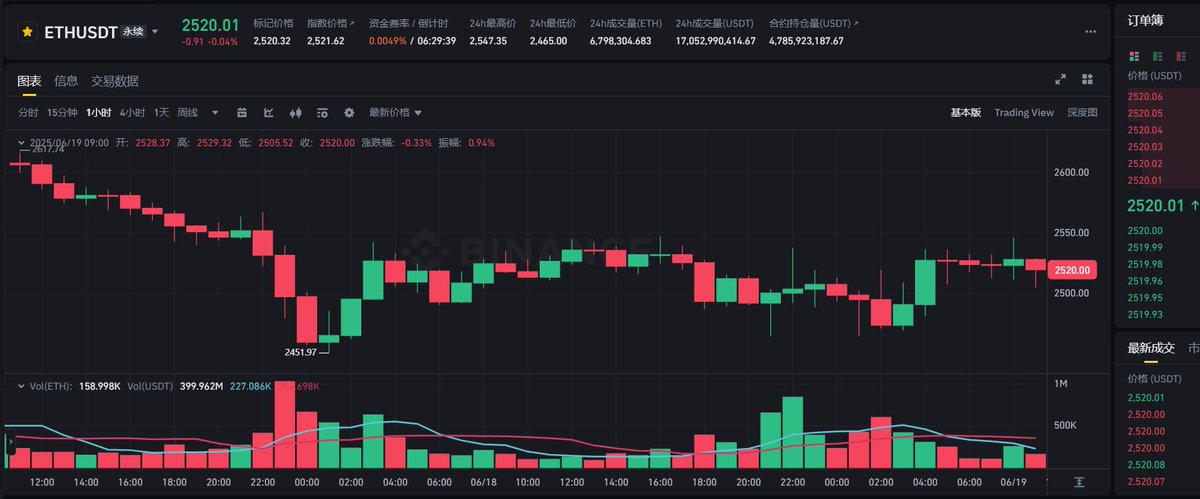Viewport: 1200px width, 499px height.
Task: Click the 2520.00 current price label on axis
Action: (1071, 269)
